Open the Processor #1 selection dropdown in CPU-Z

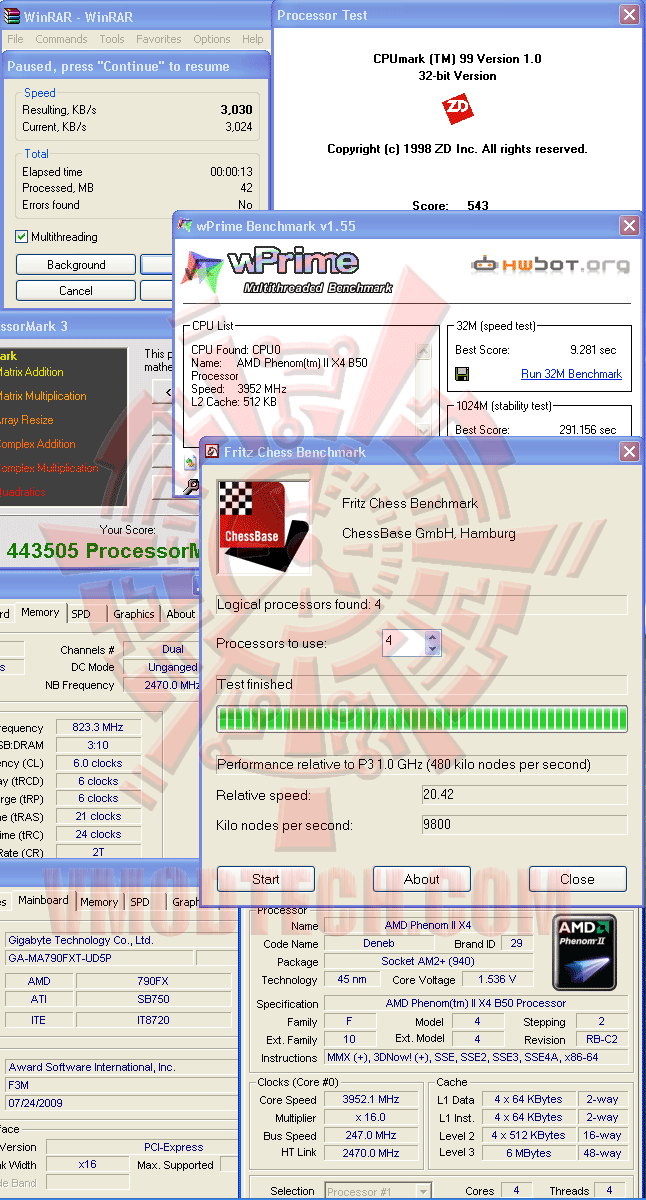tap(423, 1191)
